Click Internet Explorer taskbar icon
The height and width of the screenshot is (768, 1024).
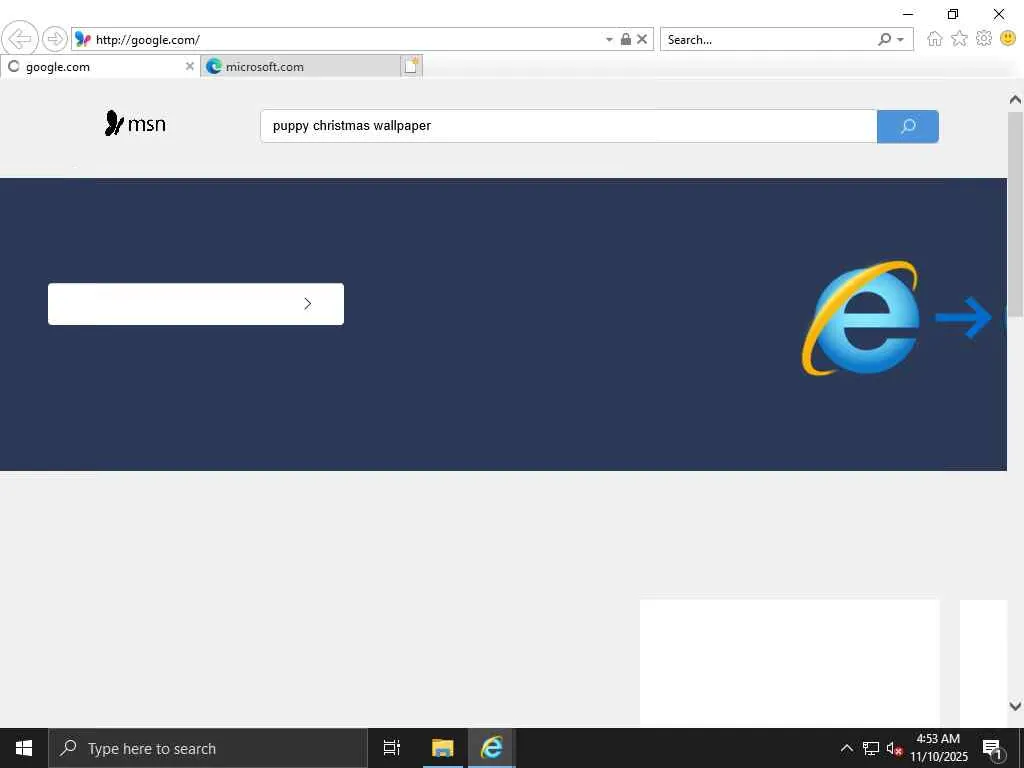click(492, 748)
